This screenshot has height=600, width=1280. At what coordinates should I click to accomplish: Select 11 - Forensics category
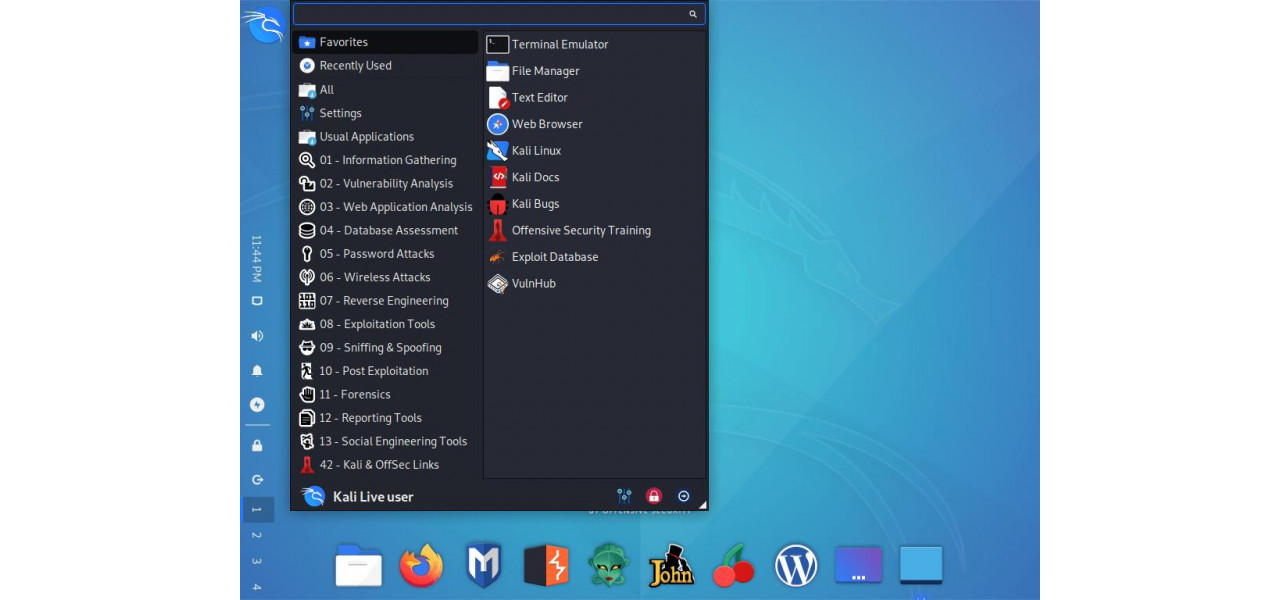tap(385, 394)
